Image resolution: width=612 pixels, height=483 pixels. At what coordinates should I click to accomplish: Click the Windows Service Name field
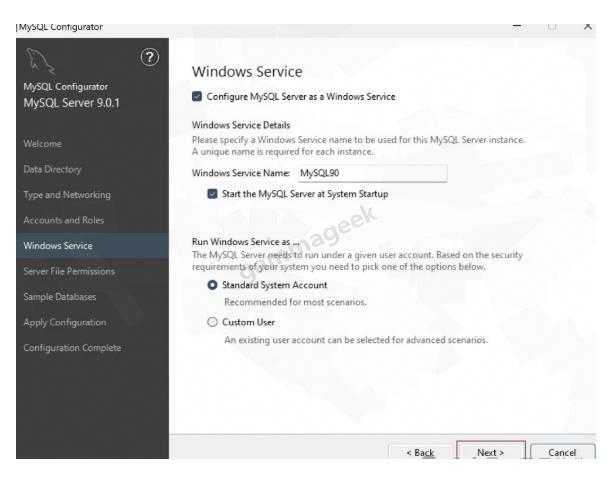coord(372,173)
